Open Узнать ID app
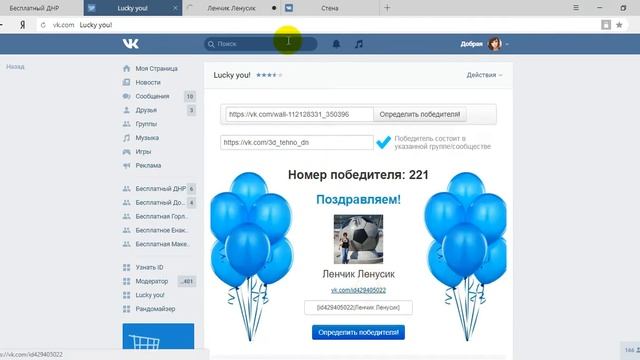 coord(149,268)
